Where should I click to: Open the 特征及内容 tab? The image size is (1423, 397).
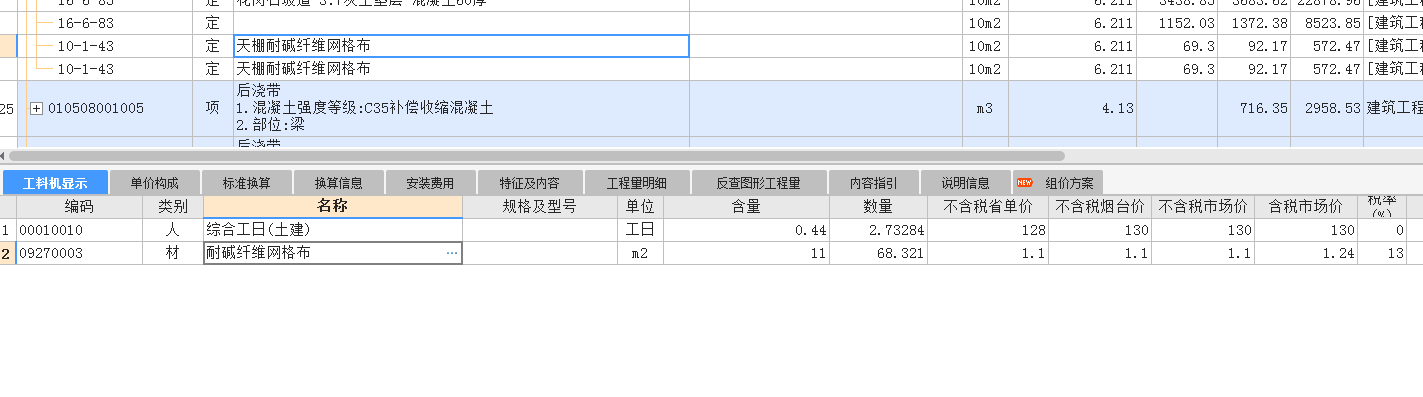point(529,183)
